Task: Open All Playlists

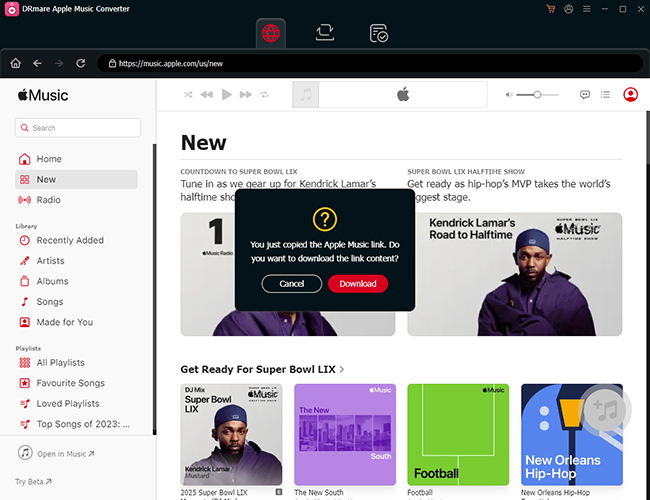Action: (76, 363)
